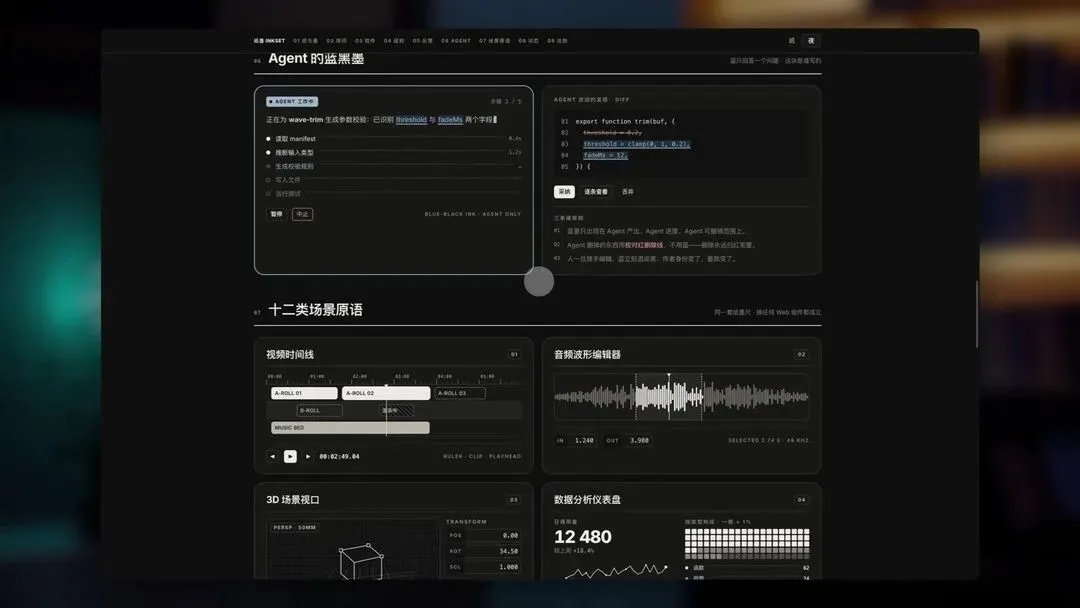The image size is (1080, 608).
Task: Click the 04 badge on 数据分析仪表盘 card
Action: pos(802,500)
